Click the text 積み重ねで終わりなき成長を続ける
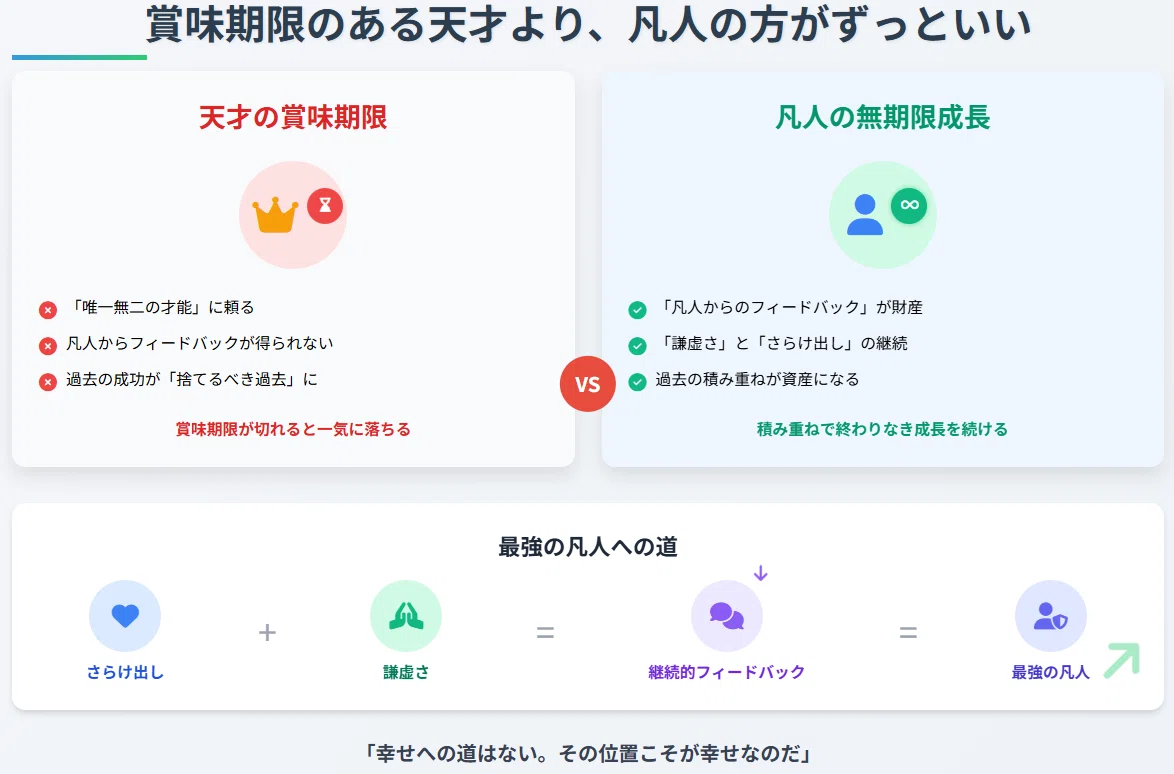1174x774 pixels. [883, 429]
